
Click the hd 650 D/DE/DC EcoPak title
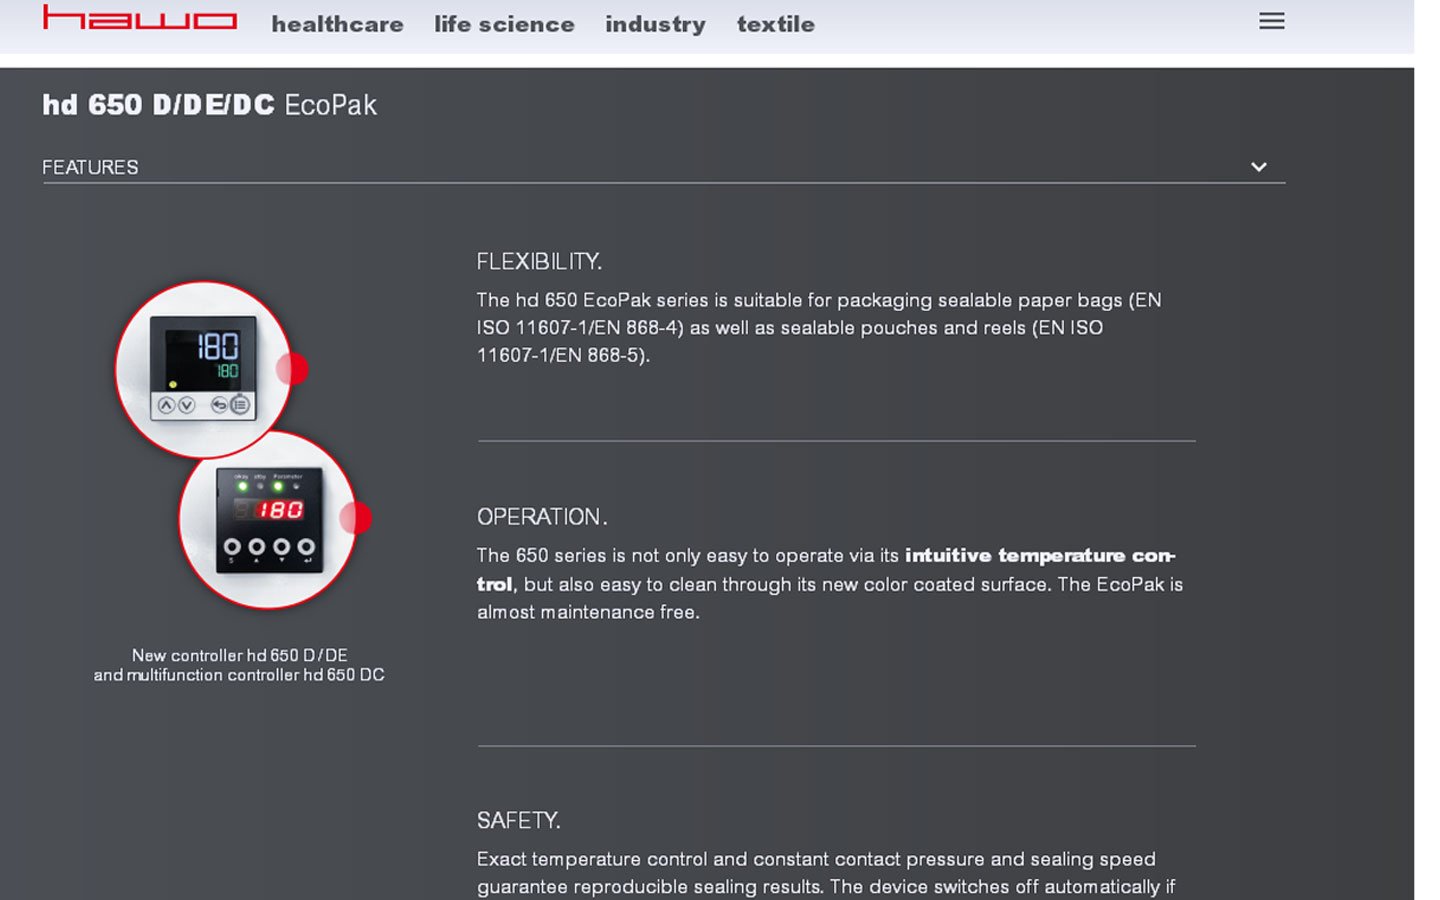209,105
